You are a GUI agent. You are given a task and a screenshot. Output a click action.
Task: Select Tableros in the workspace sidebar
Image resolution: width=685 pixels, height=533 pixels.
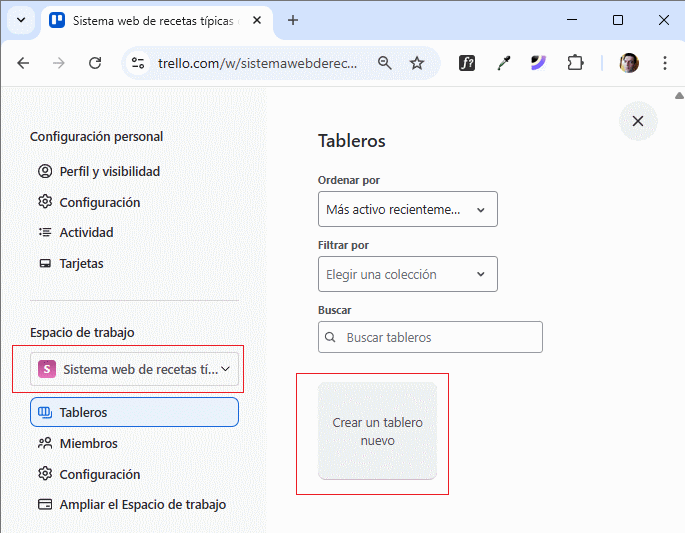pos(134,412)
